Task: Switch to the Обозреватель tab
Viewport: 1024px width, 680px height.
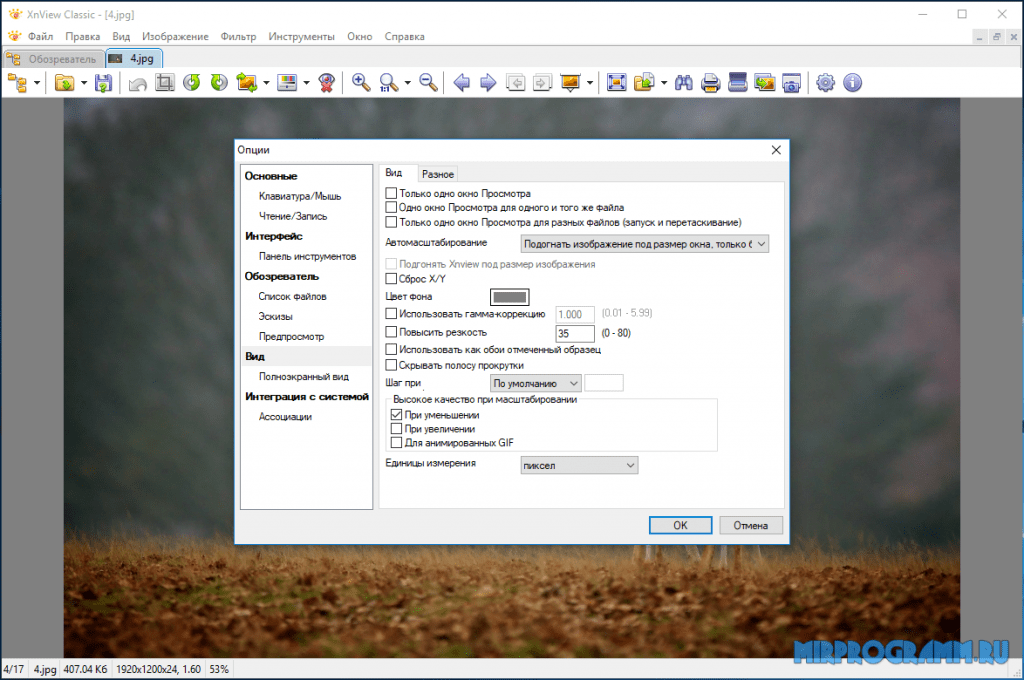Action: point(54,59)
